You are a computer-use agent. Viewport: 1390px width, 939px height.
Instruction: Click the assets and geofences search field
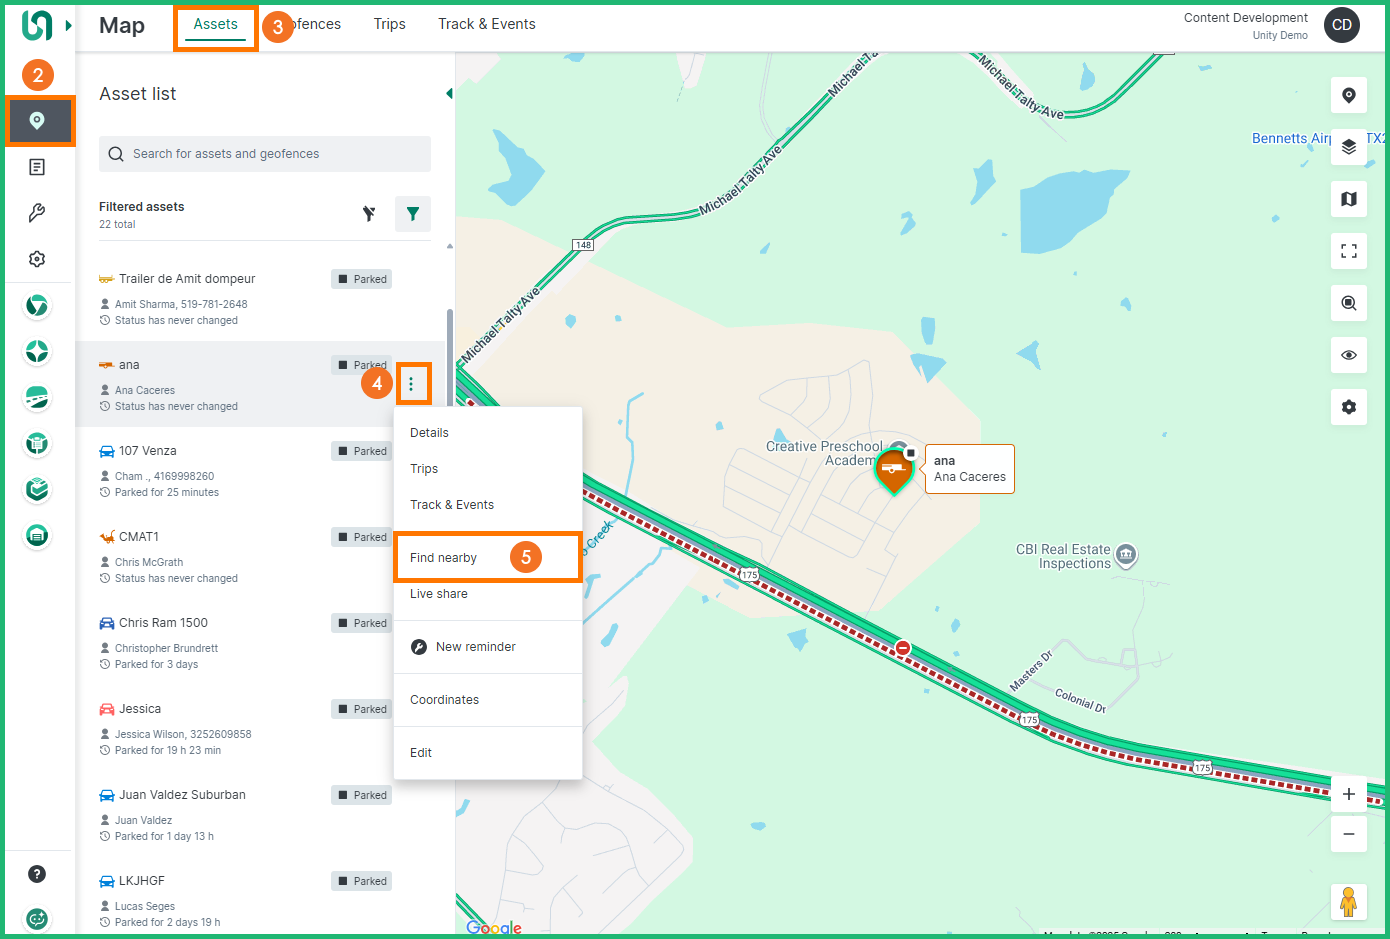pyautogui.click(x=265, y=154)
